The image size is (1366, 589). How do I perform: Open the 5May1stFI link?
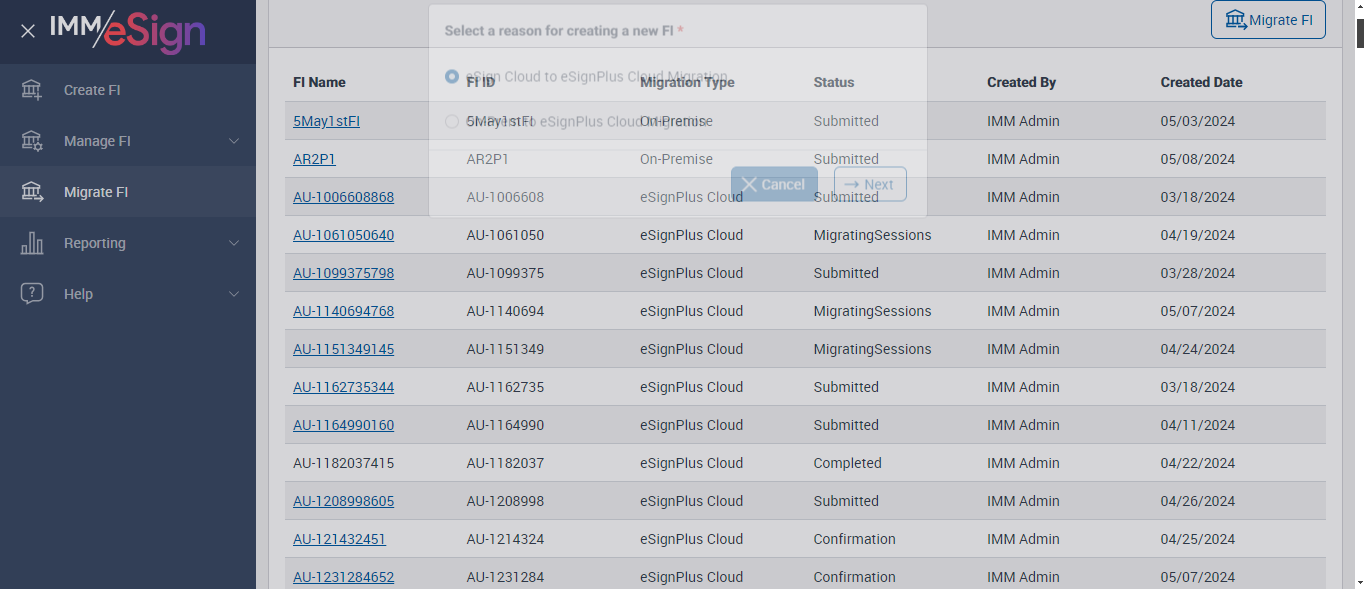(x=326, y=121)
